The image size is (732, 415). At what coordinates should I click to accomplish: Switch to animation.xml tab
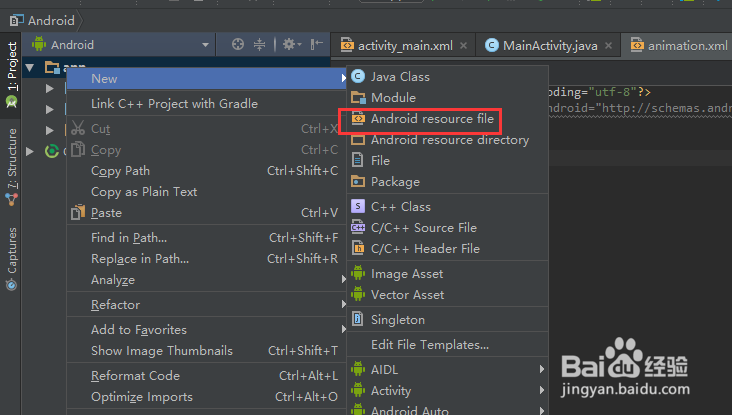tap(678, 45)
